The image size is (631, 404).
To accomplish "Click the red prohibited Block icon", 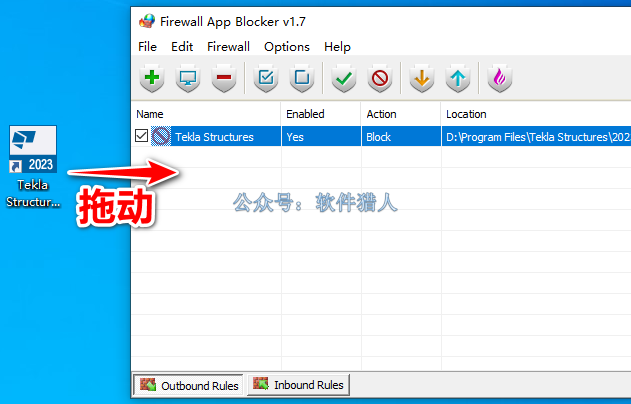I will click(x=380, y=78).
